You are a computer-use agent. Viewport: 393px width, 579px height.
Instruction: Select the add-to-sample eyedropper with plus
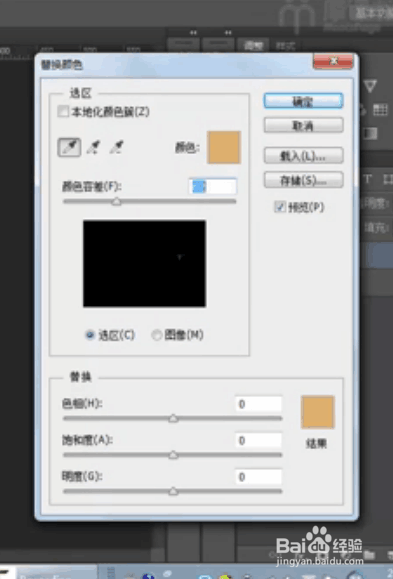[93, 147]
